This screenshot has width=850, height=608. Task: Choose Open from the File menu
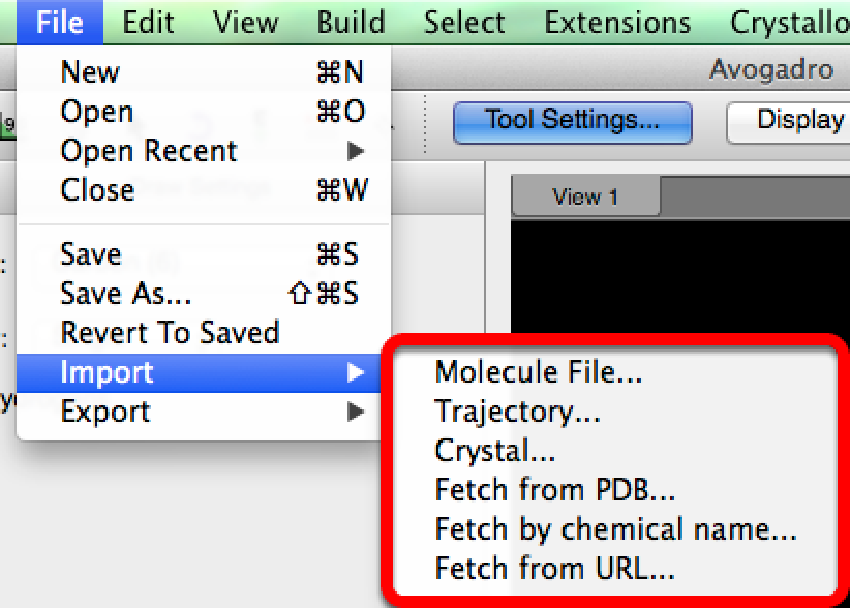(96, 112)
